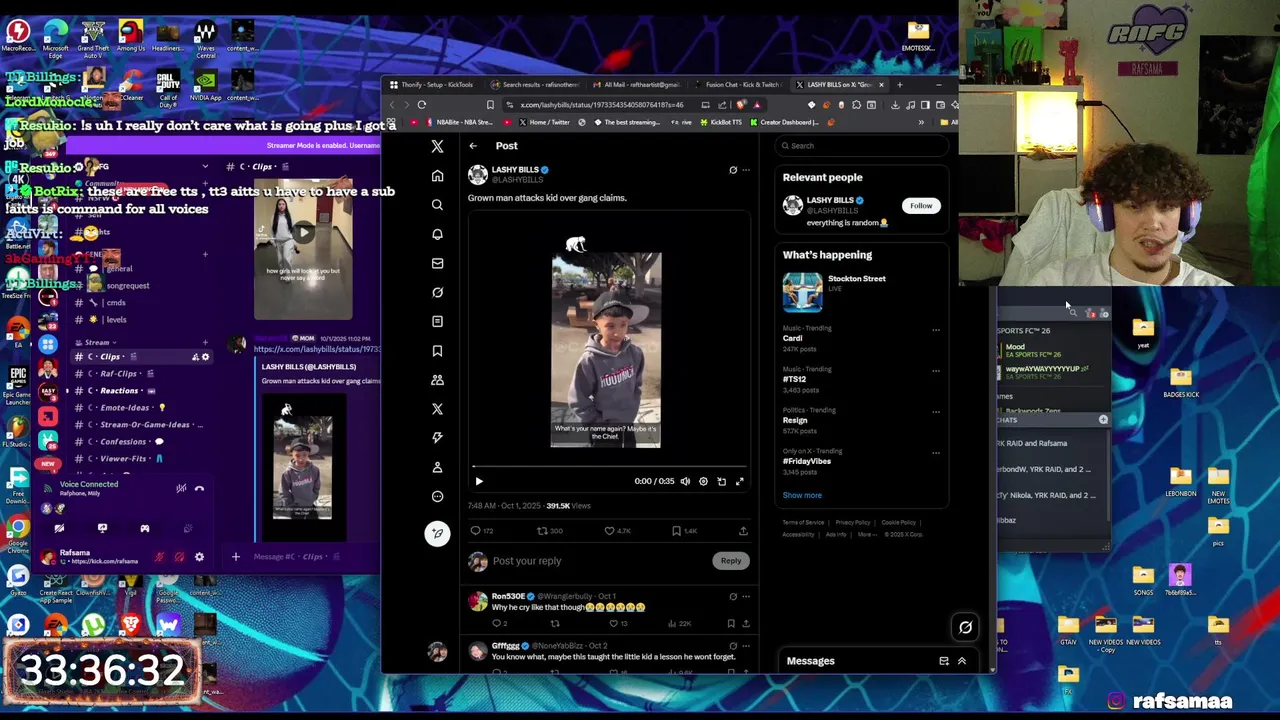Click the X logo at sidebar top
The height and width of the screenshot is (720, 1280).
click(x=437, y=147)
